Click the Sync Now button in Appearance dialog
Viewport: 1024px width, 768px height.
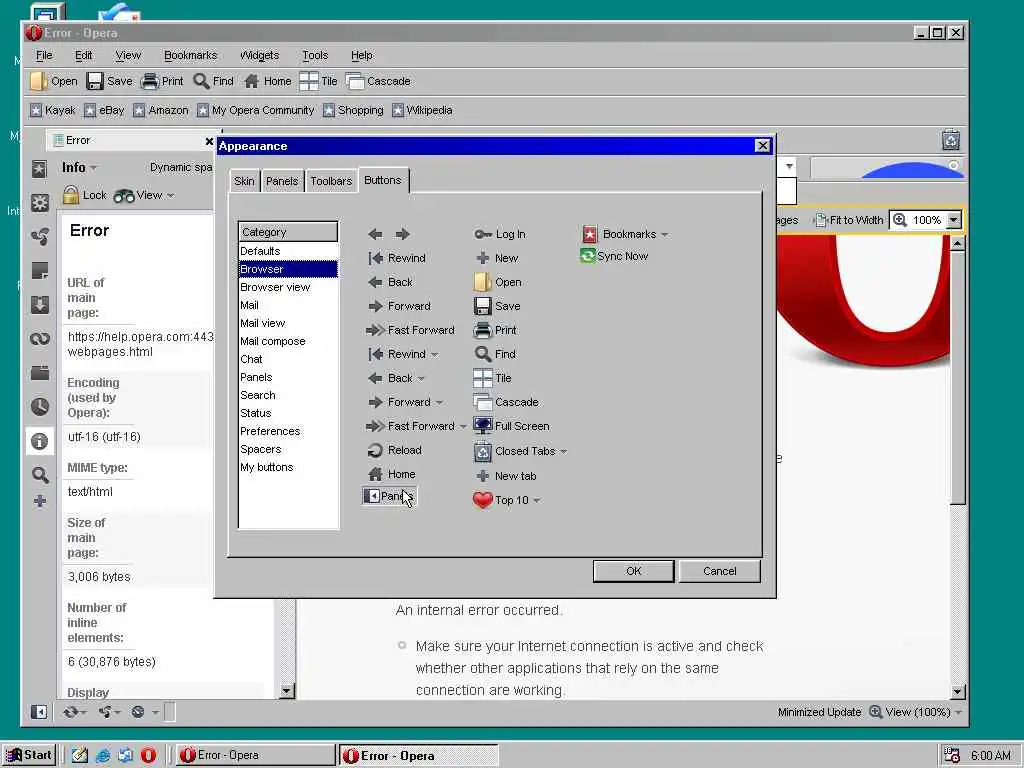pyautogui.click(x=614, y=256)
